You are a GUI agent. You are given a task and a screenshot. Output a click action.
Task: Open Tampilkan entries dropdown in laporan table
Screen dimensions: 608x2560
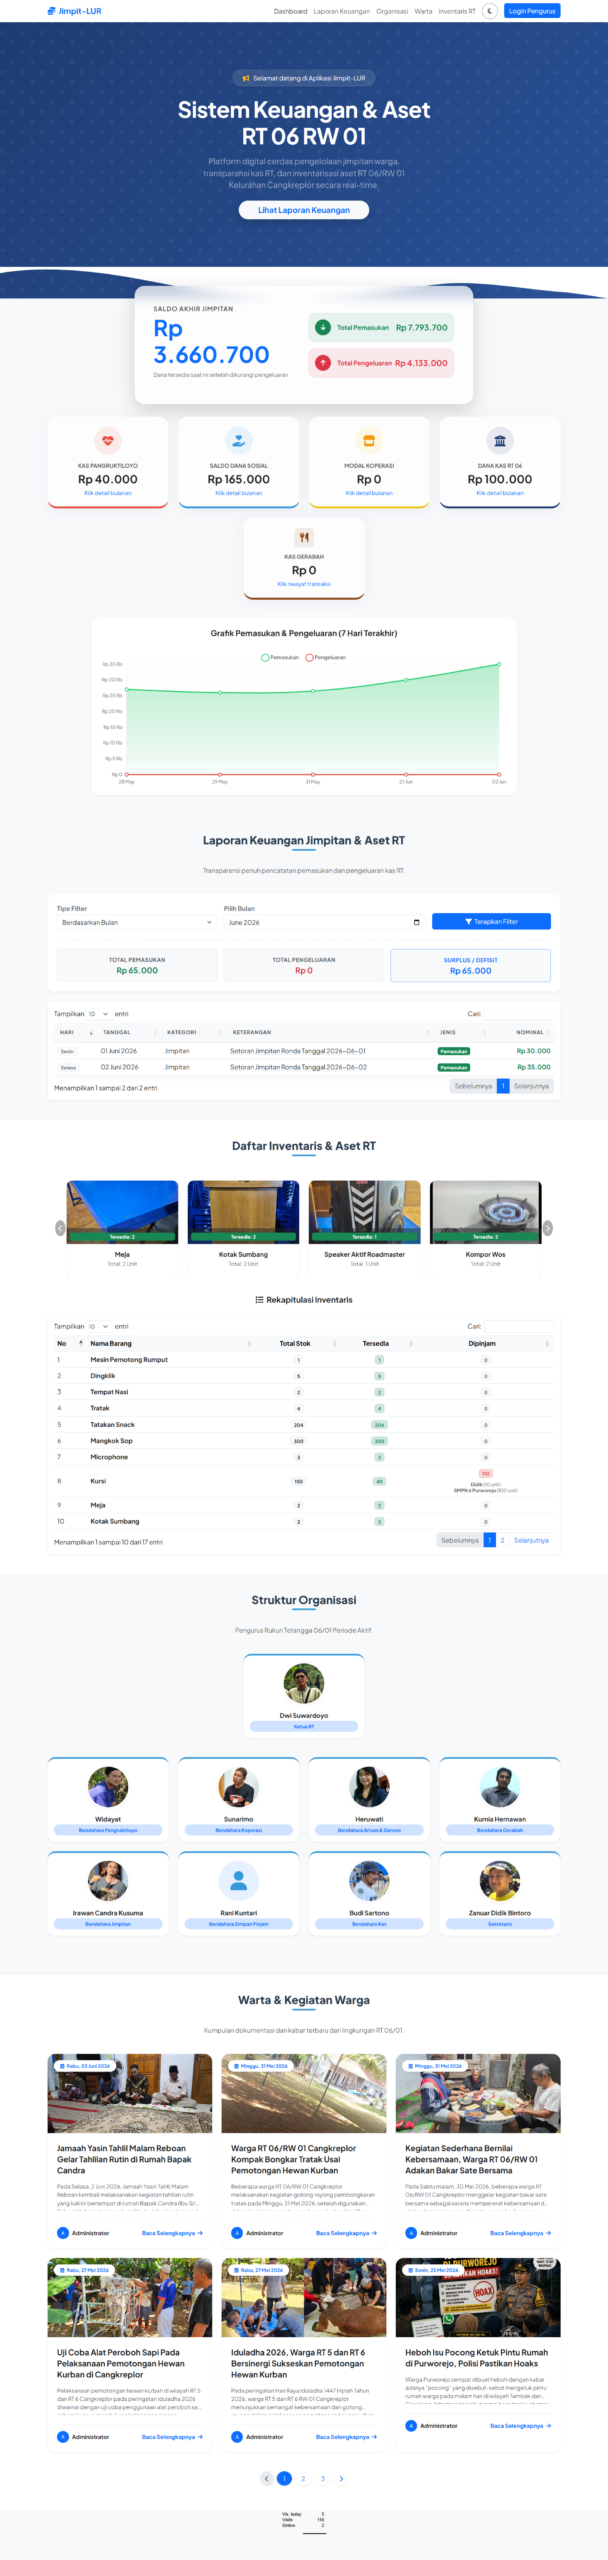pos(99,1014)
